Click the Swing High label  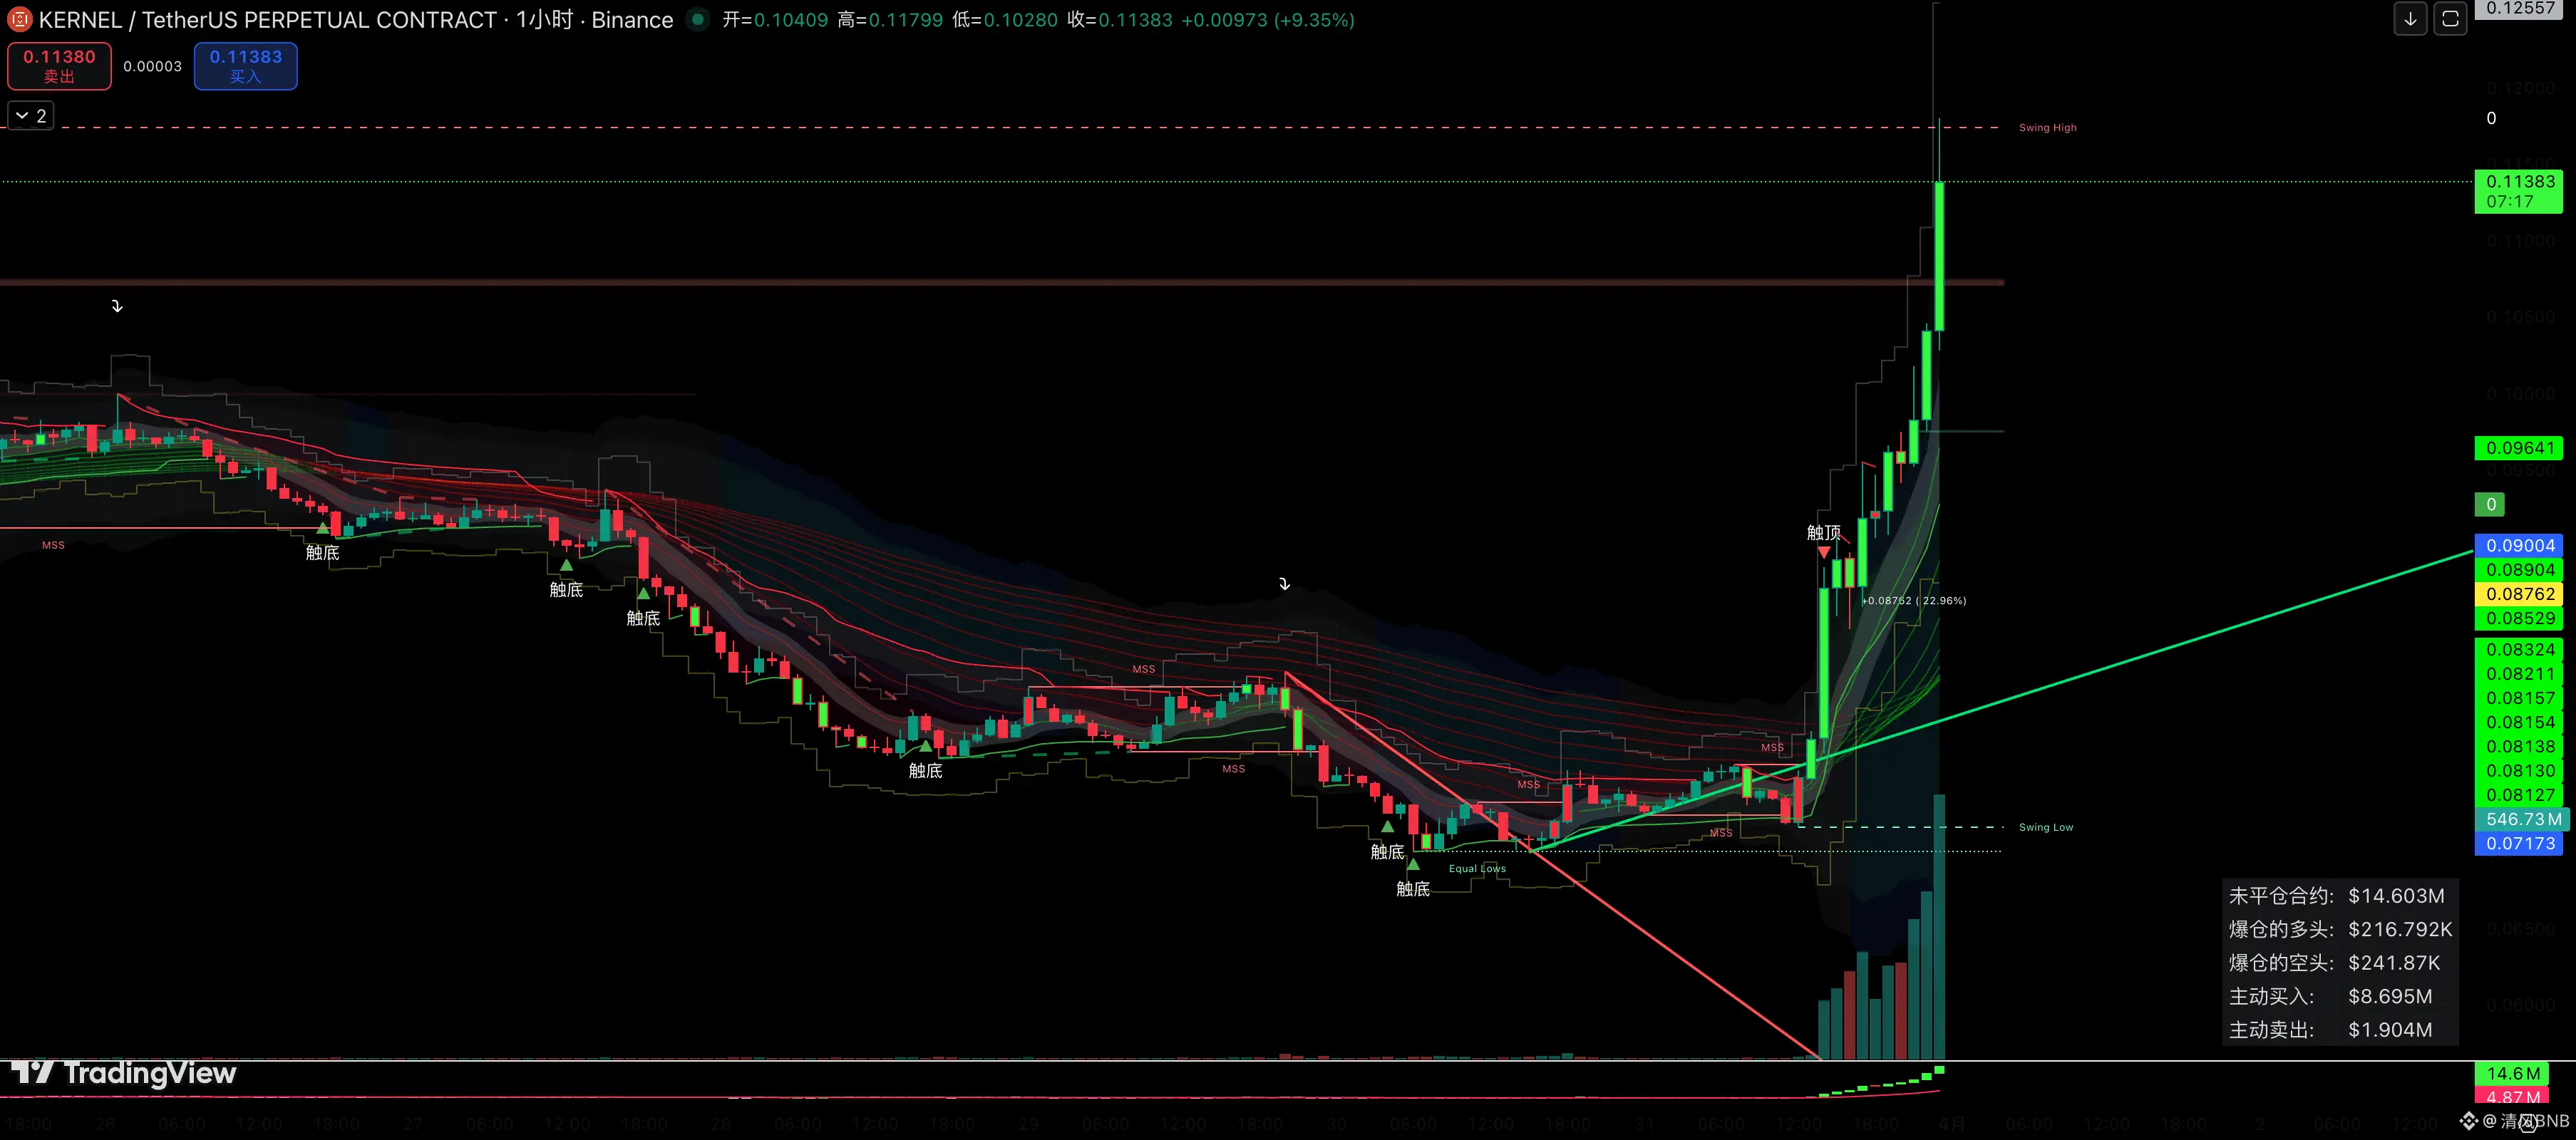pos(2047,128)
